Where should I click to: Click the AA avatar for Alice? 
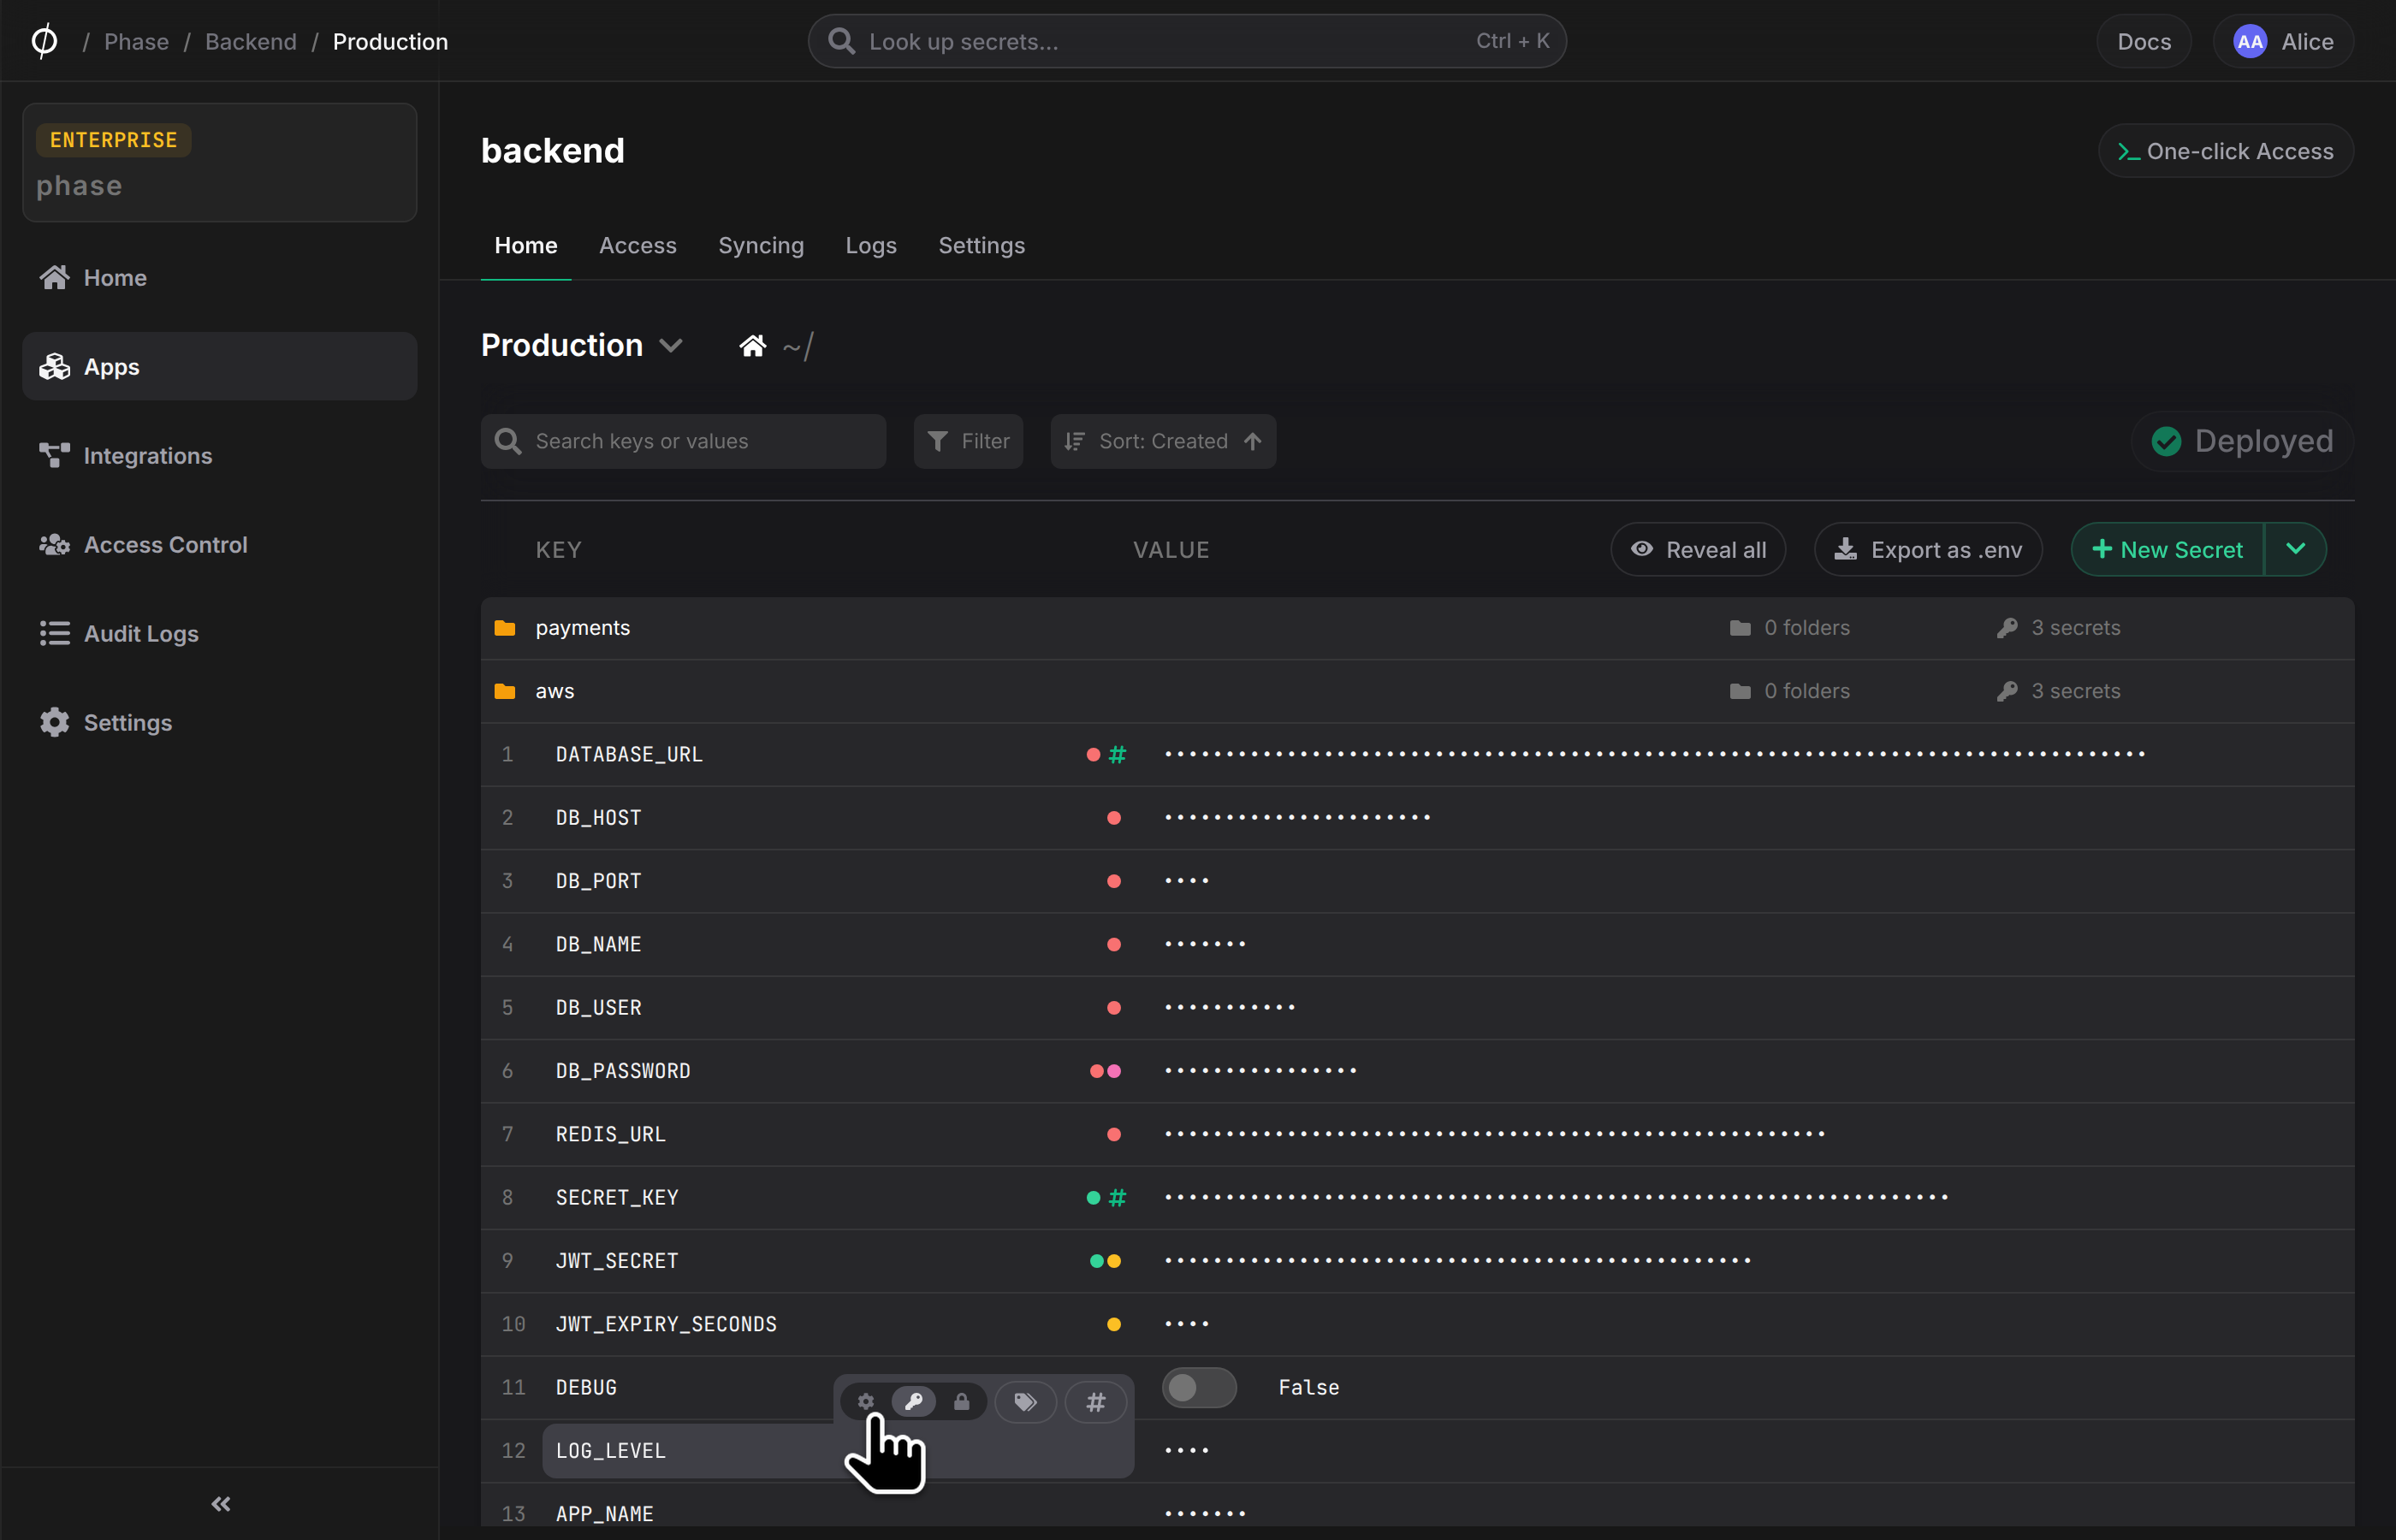point(2249,41)
